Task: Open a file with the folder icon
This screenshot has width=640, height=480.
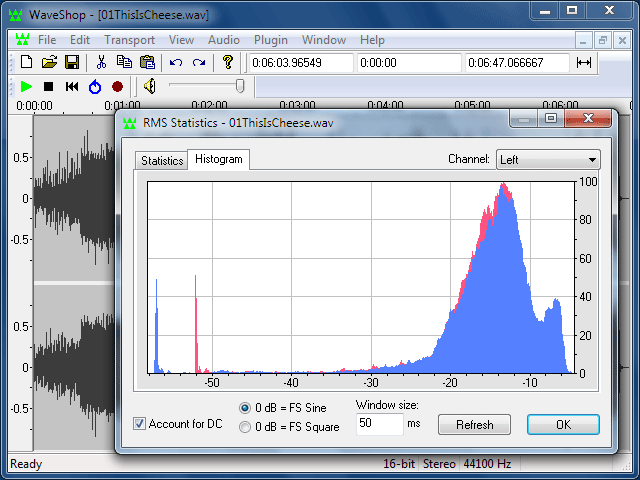Action: (49, 62)
